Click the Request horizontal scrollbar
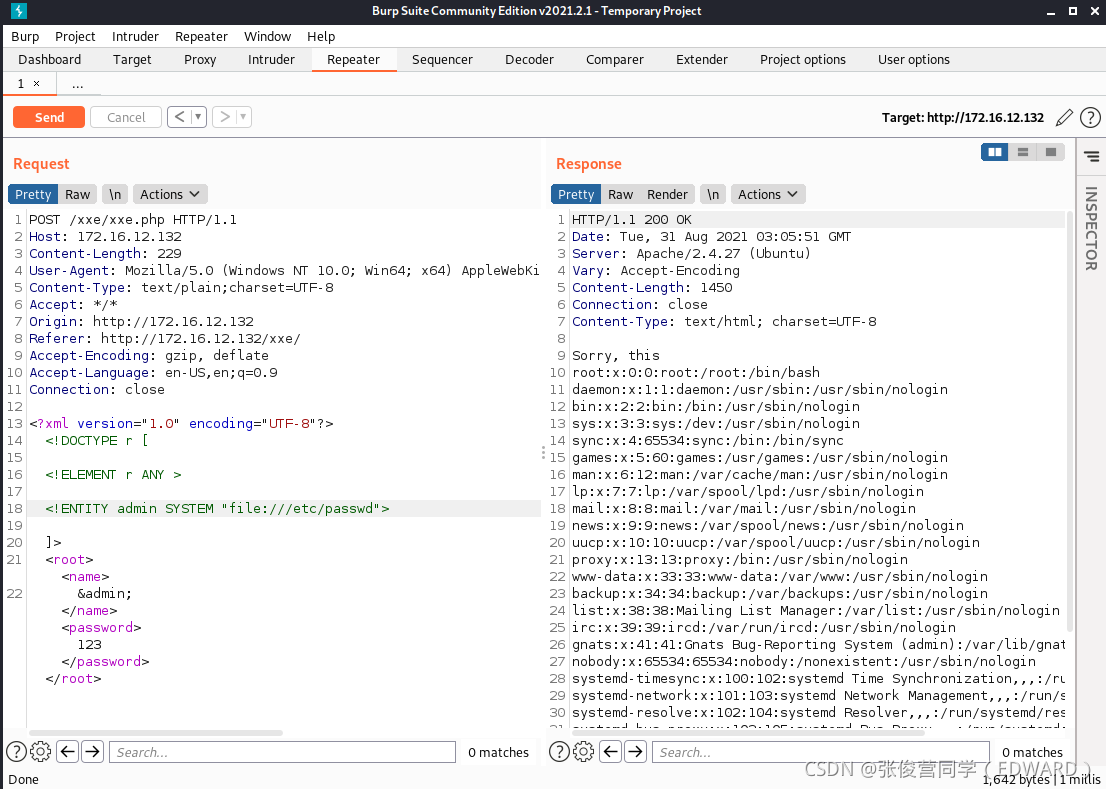Viewport: 1106px width, 789px height. coord(155,733)
